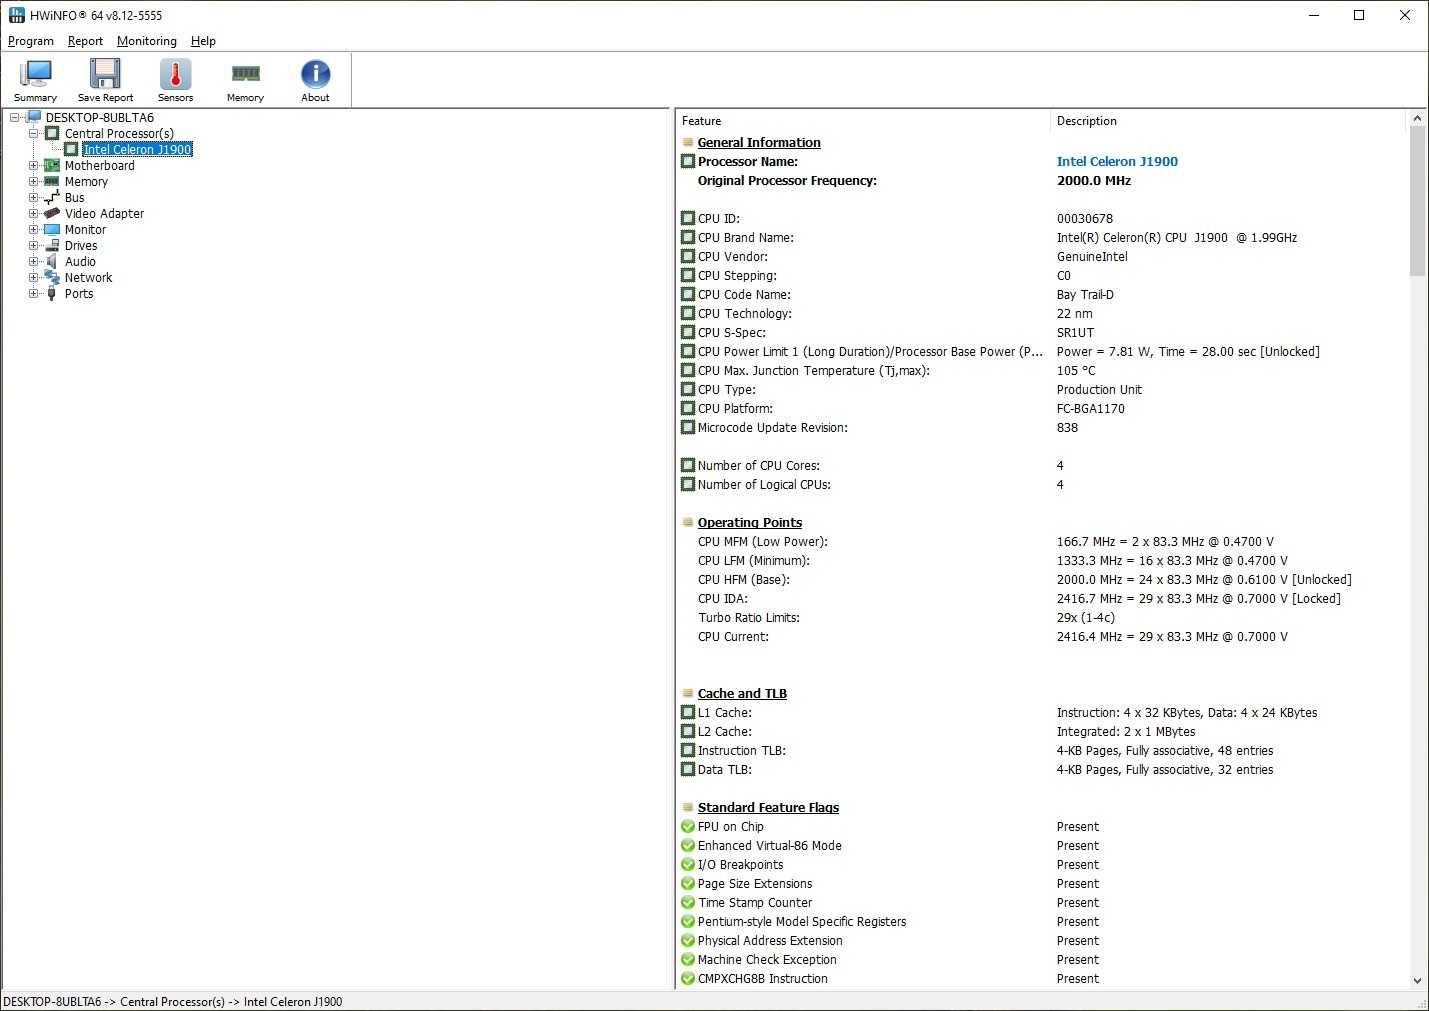
Task: Click the Number of CPU Cores row
Action: click(x=1041, y=466)
